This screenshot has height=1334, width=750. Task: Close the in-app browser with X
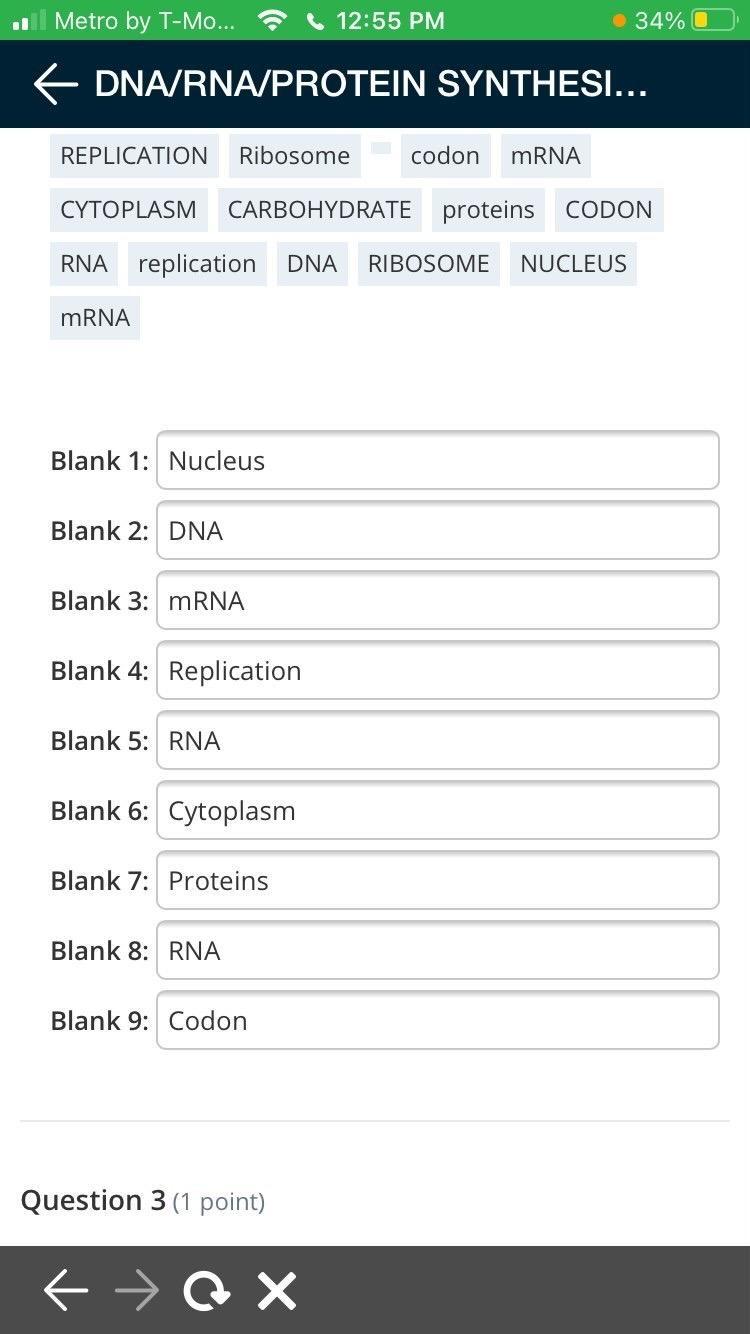coord(277,1291)
